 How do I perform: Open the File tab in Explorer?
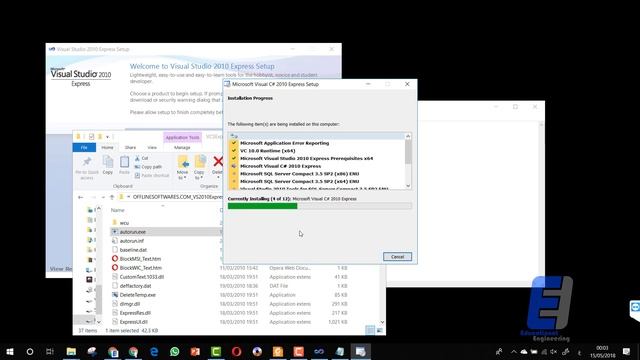tap(84, 147)
